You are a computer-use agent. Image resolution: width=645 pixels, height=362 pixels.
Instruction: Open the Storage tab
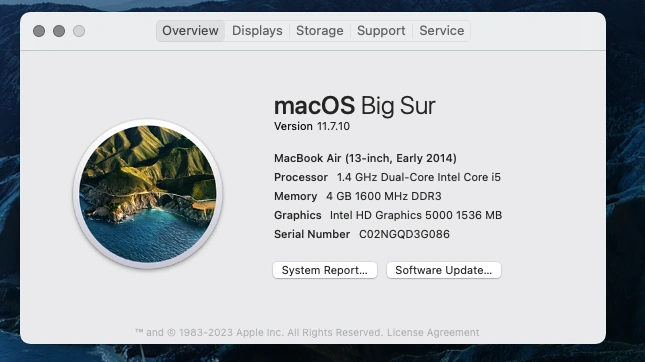320,31
